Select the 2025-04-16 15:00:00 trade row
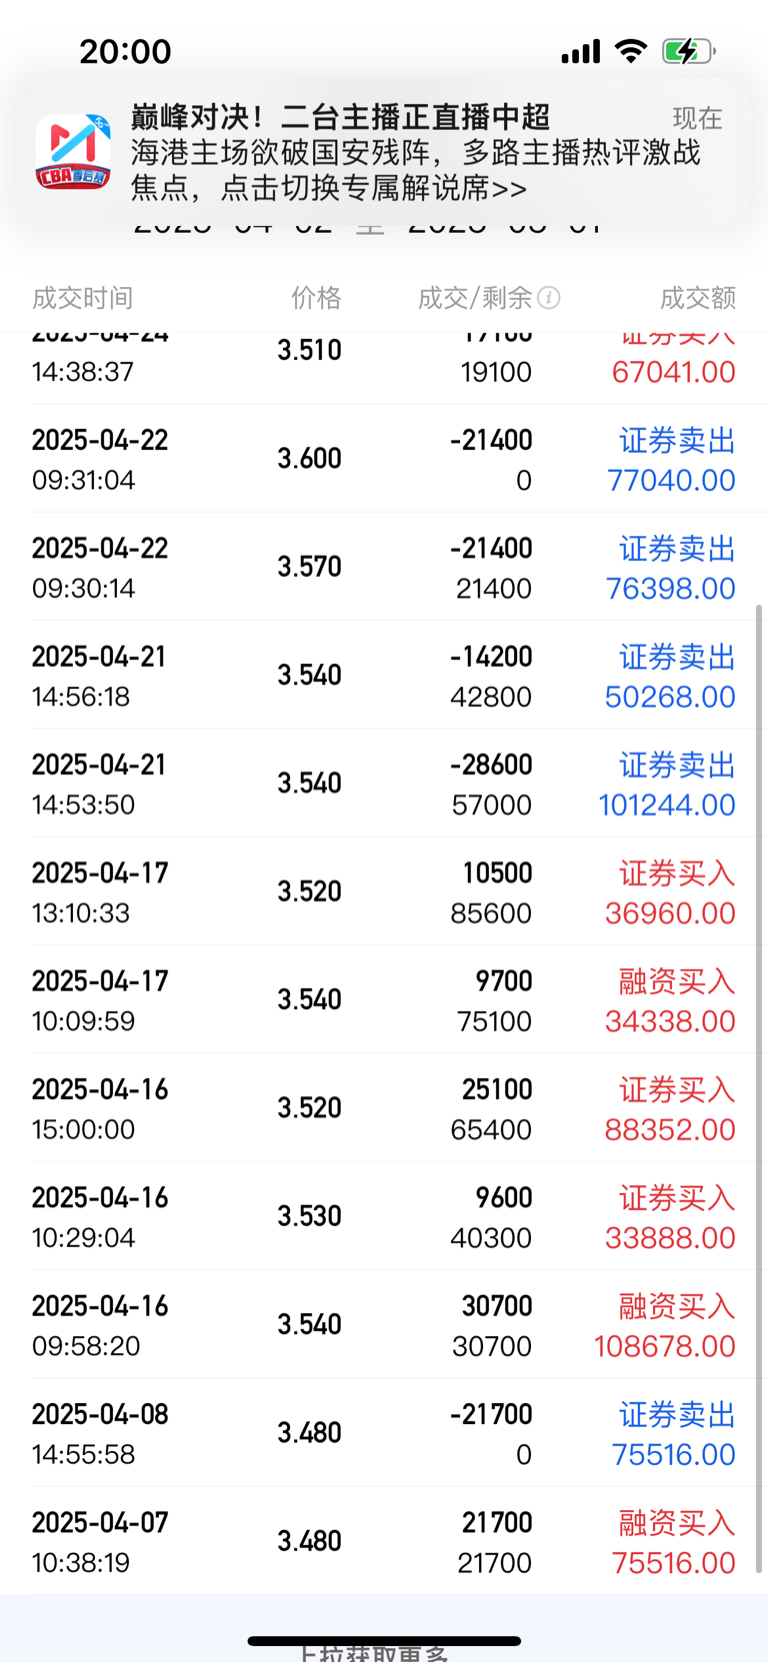Viewport: 768px width, 1663px height. pyautogui.click(x=383, y=1108)
